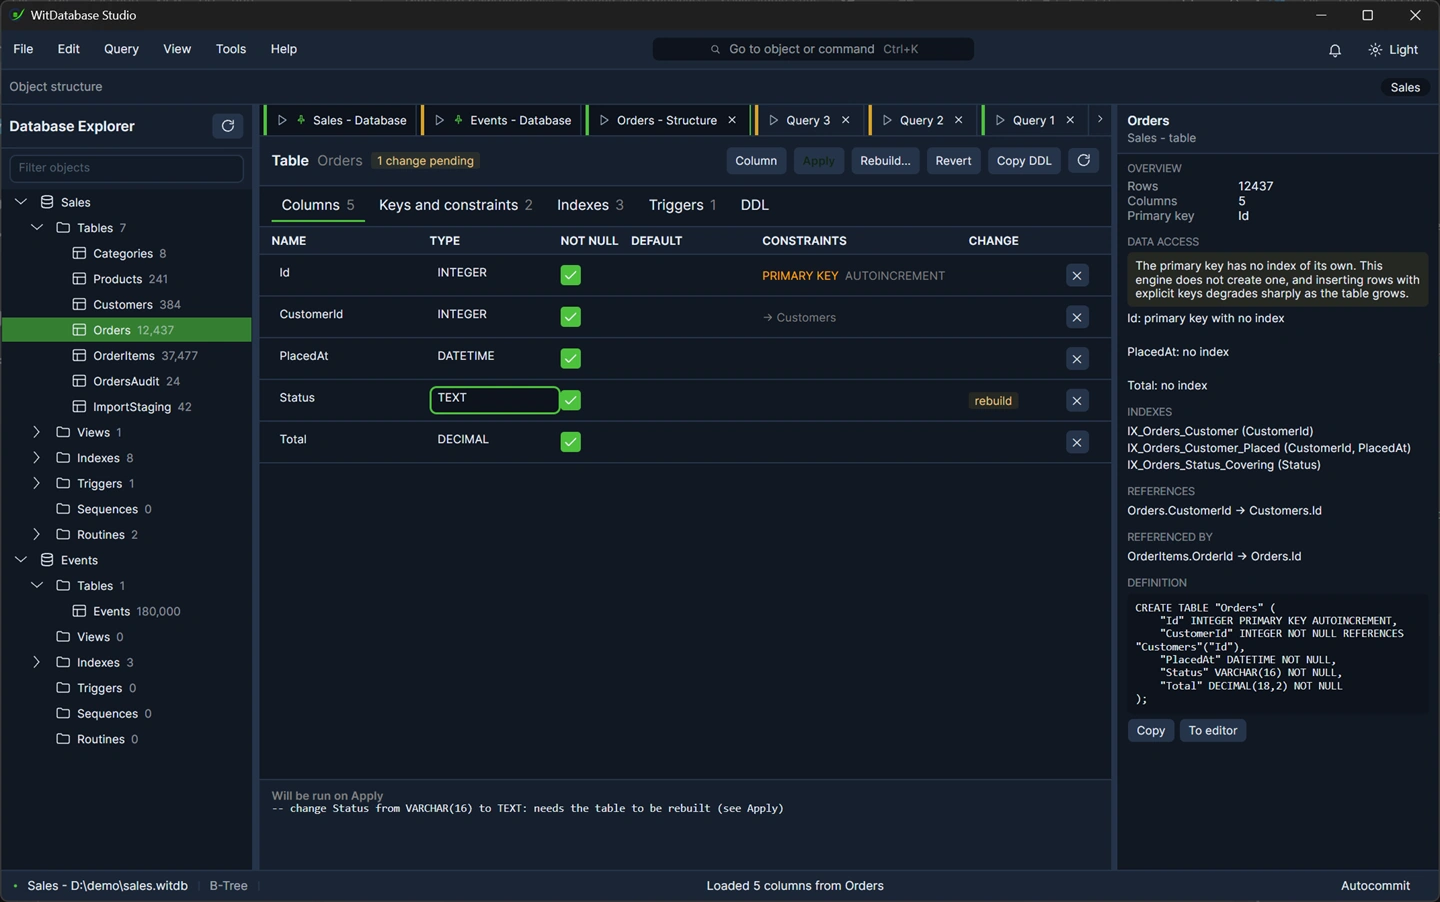Click Copy DDL button

point(1024,161)
